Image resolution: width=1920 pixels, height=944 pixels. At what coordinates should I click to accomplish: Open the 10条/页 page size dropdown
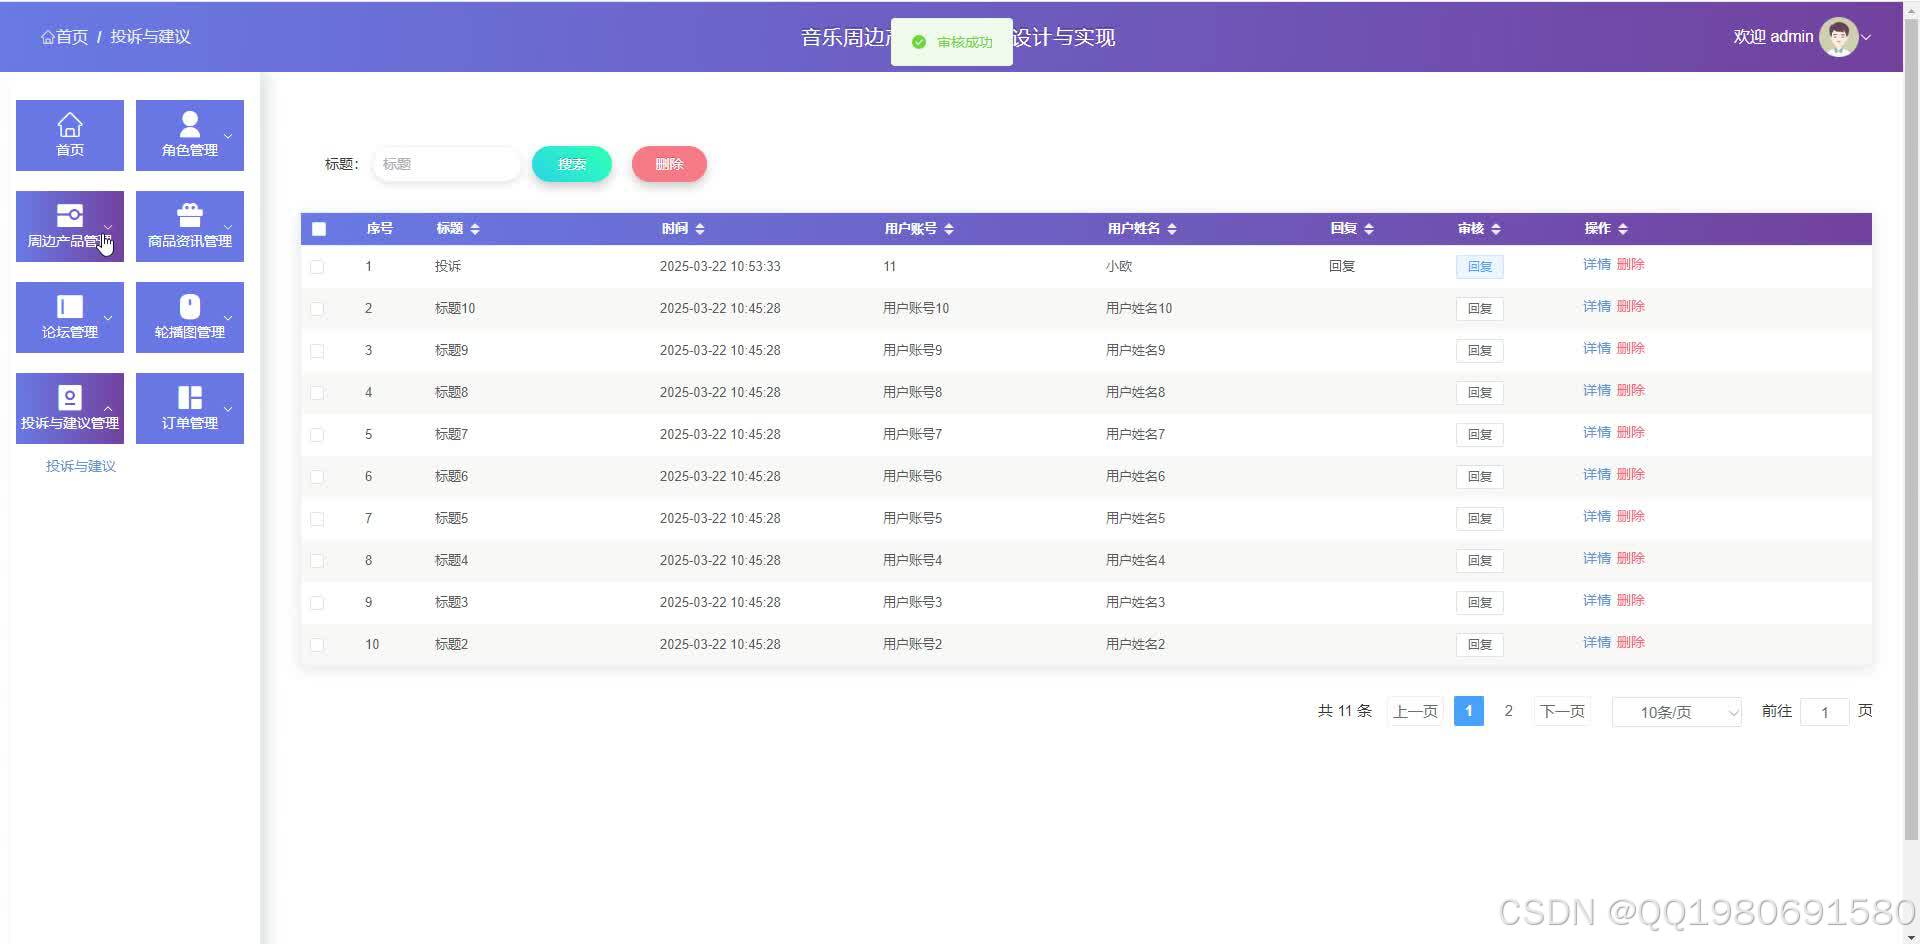coord(1677,712)
